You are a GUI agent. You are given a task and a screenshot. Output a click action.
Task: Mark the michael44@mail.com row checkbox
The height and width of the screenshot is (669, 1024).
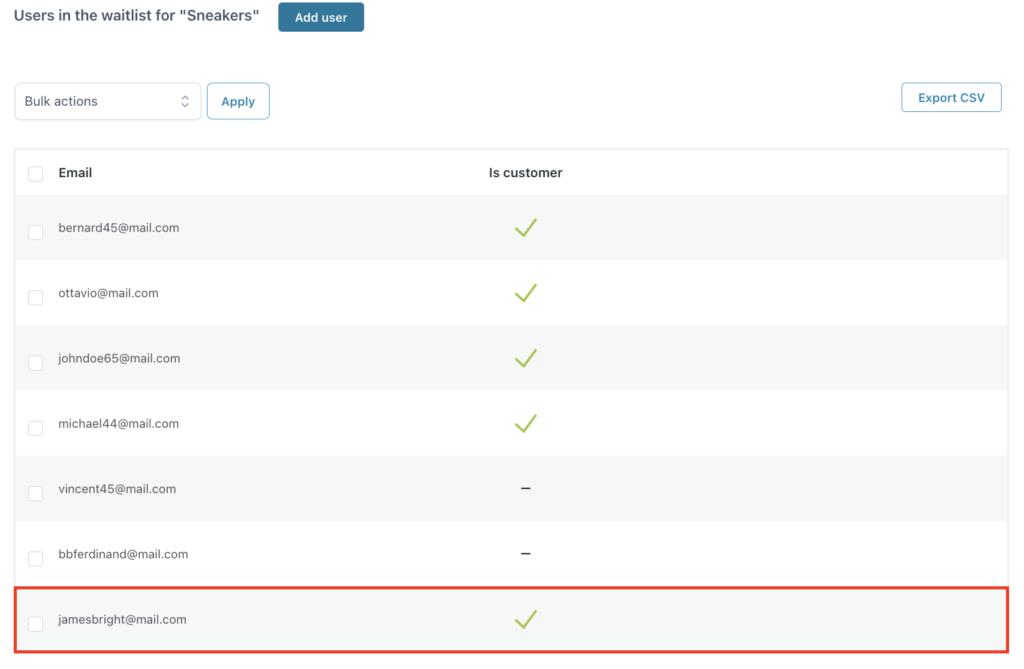point(35,429)
